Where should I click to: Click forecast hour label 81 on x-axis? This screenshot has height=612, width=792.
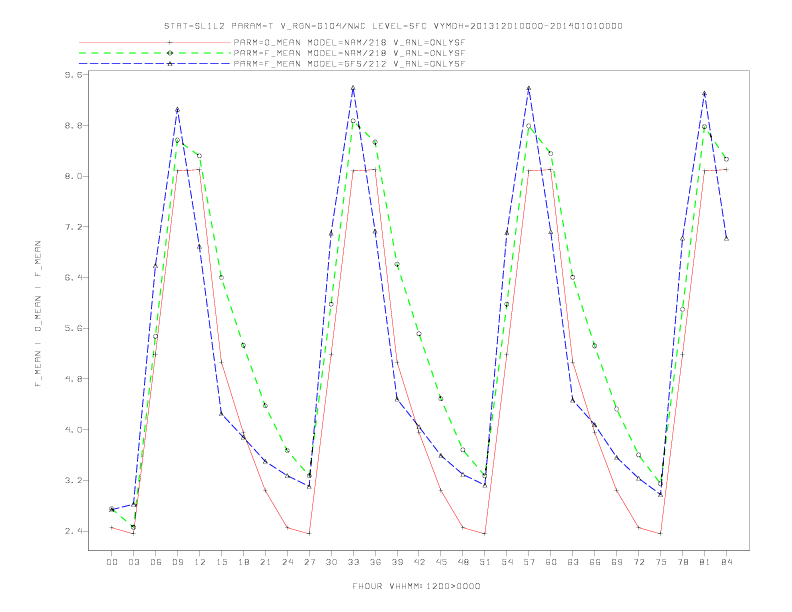(705, 562)
